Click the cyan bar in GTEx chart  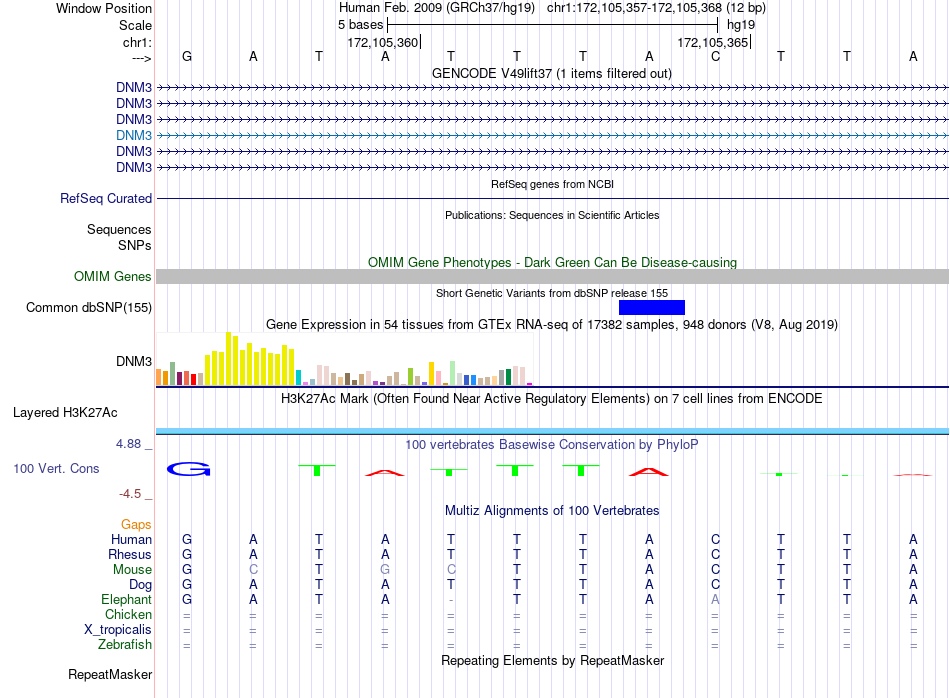(x=298, y=377)
